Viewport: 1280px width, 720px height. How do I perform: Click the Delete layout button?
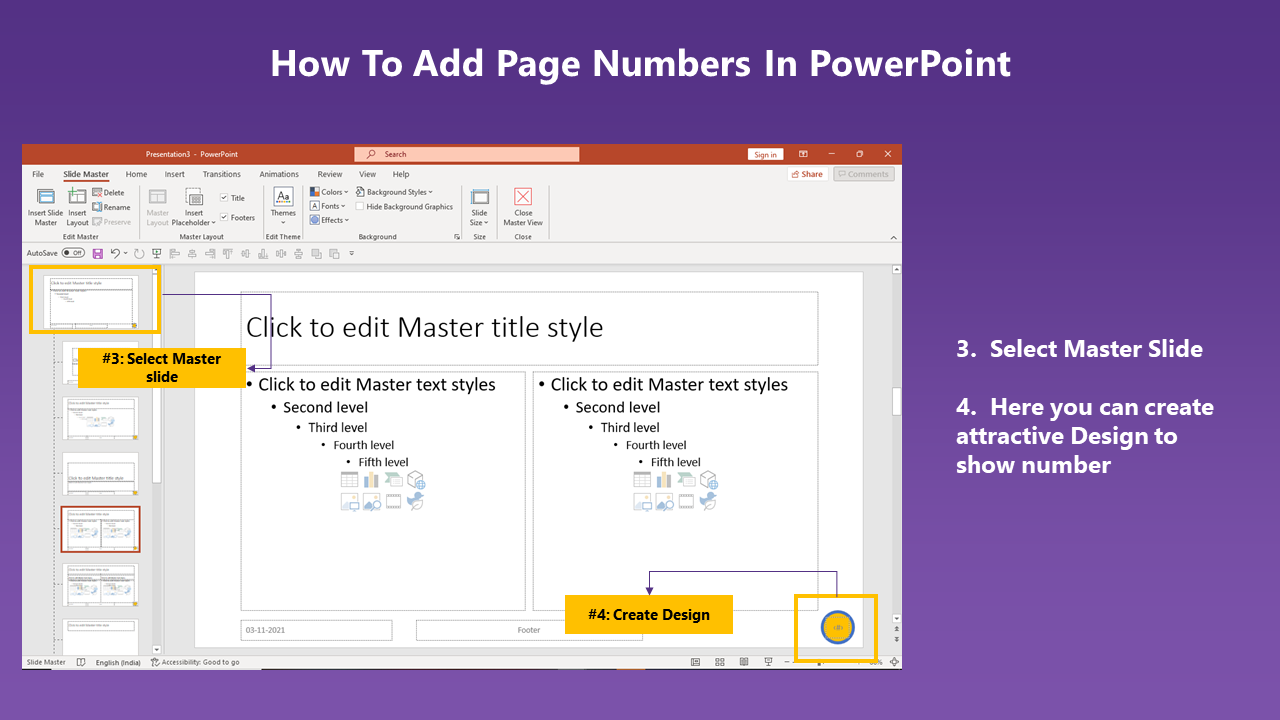pyautogui.click(x=108, y=192)
